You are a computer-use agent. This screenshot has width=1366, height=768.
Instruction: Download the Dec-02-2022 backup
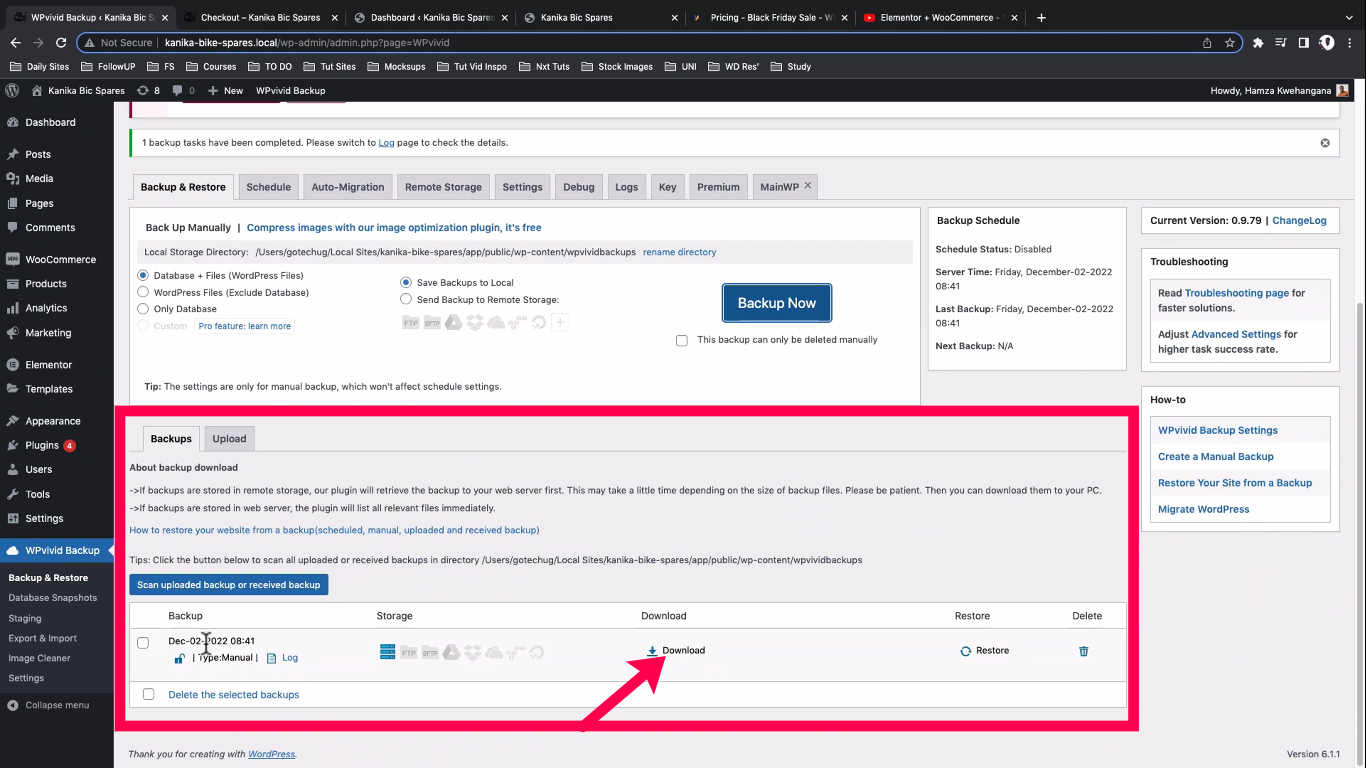tap(676, 650)
